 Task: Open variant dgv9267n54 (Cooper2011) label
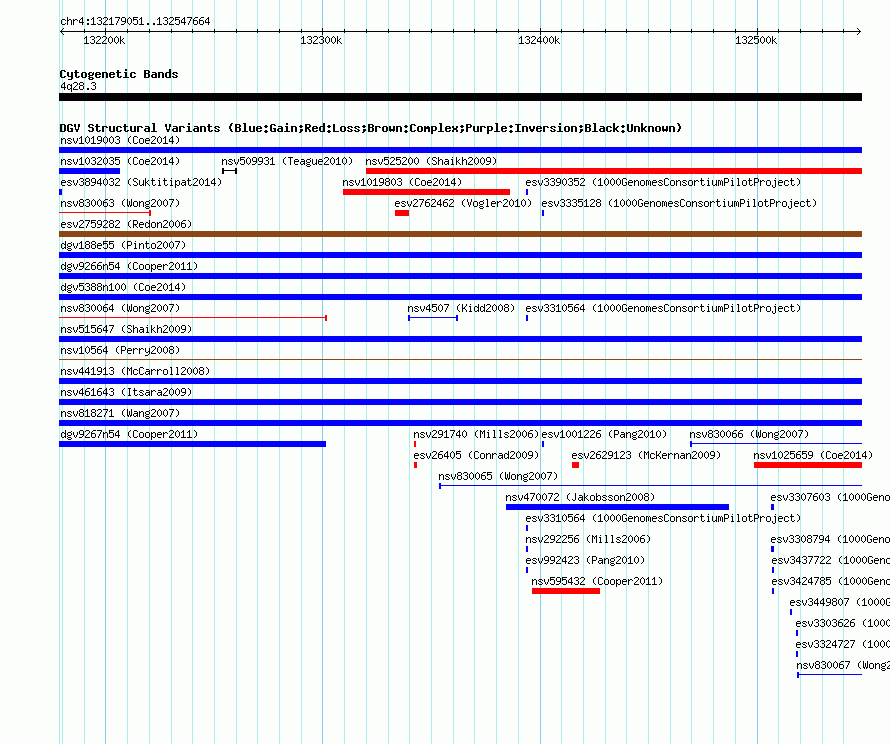pos(129,434)
